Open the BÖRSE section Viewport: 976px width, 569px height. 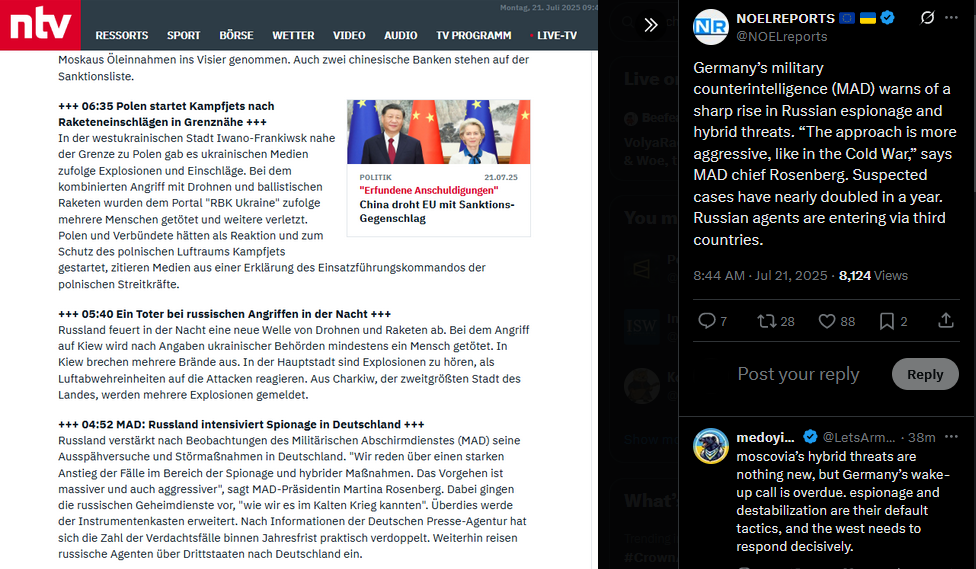pos(236,35)
